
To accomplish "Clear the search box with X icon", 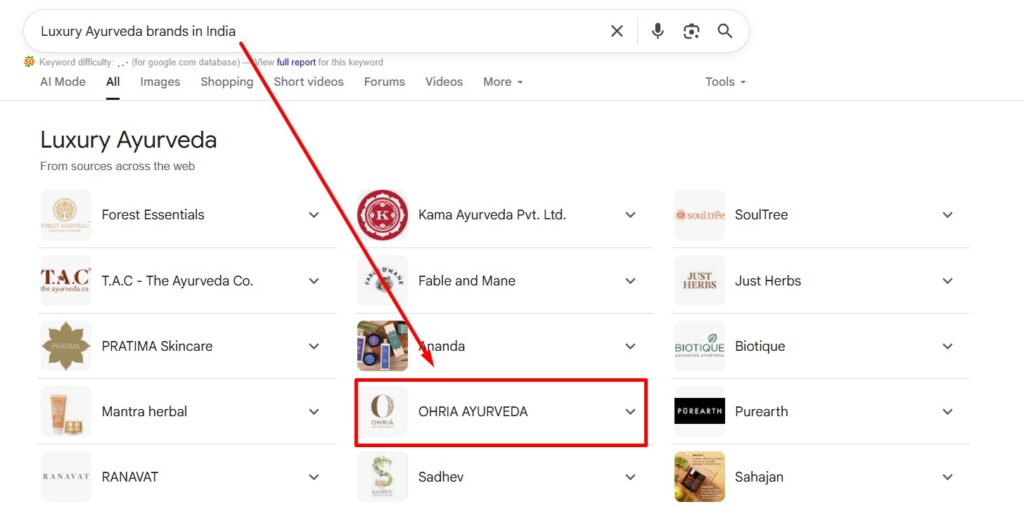I will [616, 31].
